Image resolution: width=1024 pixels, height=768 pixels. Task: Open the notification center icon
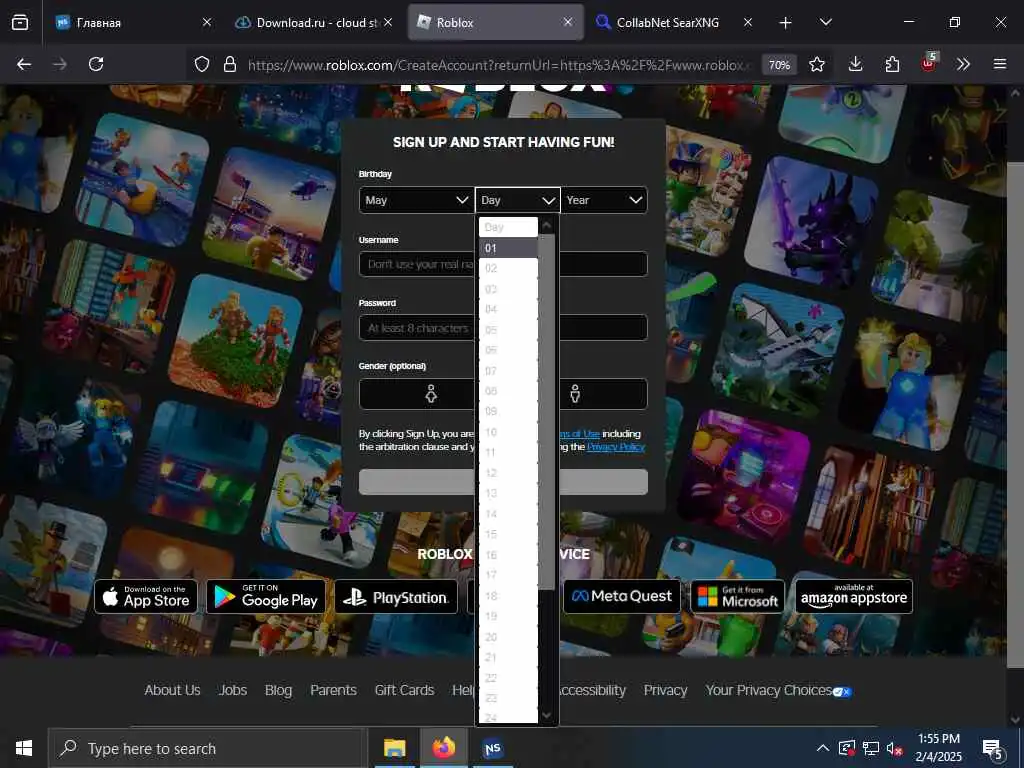993,749
